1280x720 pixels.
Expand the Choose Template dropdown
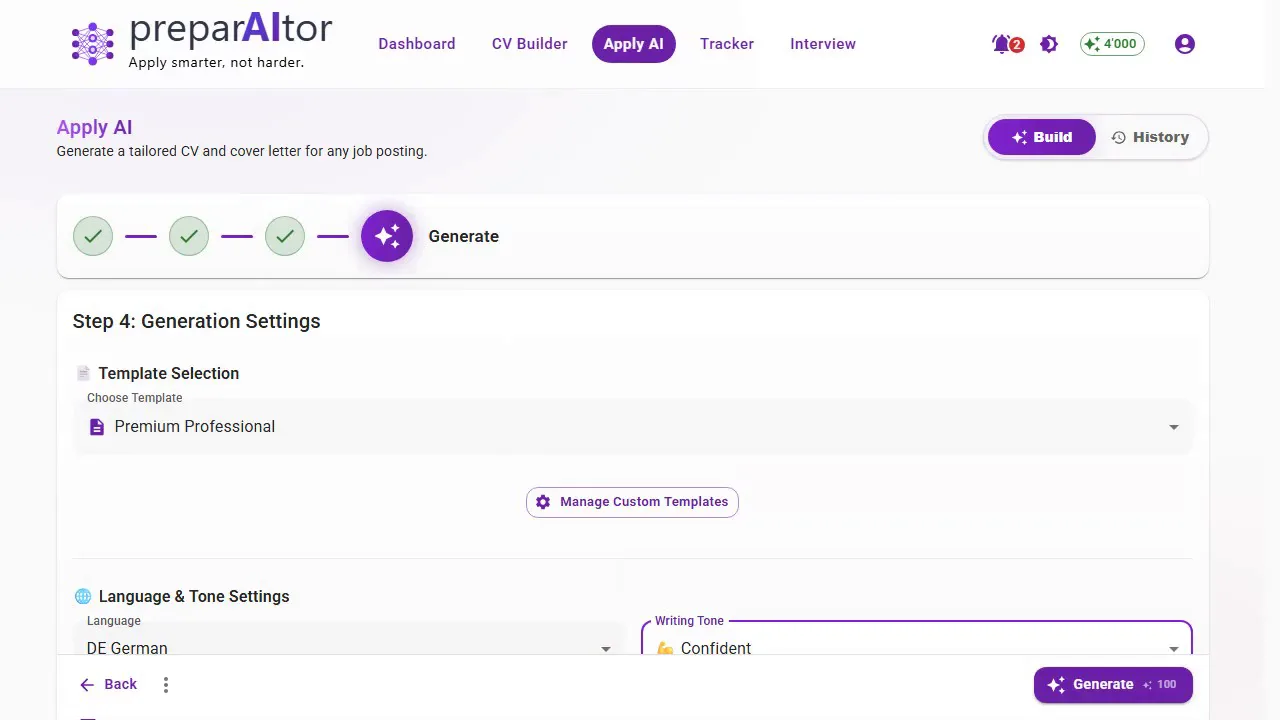click(632, 426)
